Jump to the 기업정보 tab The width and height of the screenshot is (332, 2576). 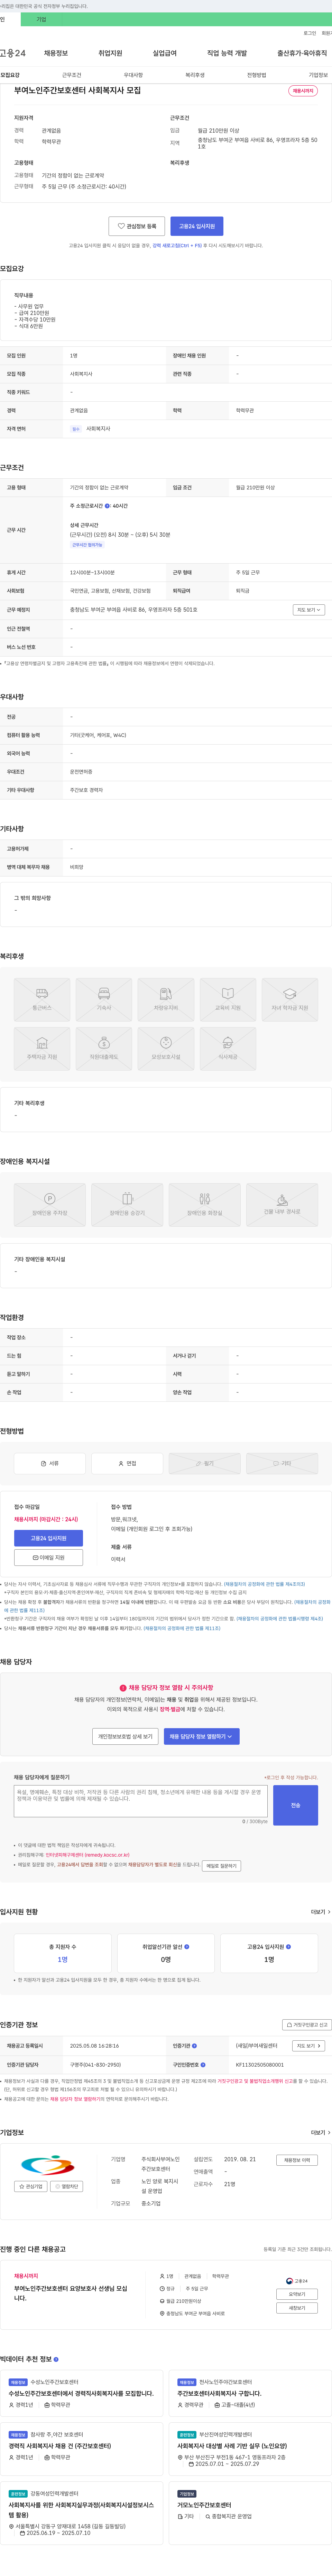[x=318, y=75]
